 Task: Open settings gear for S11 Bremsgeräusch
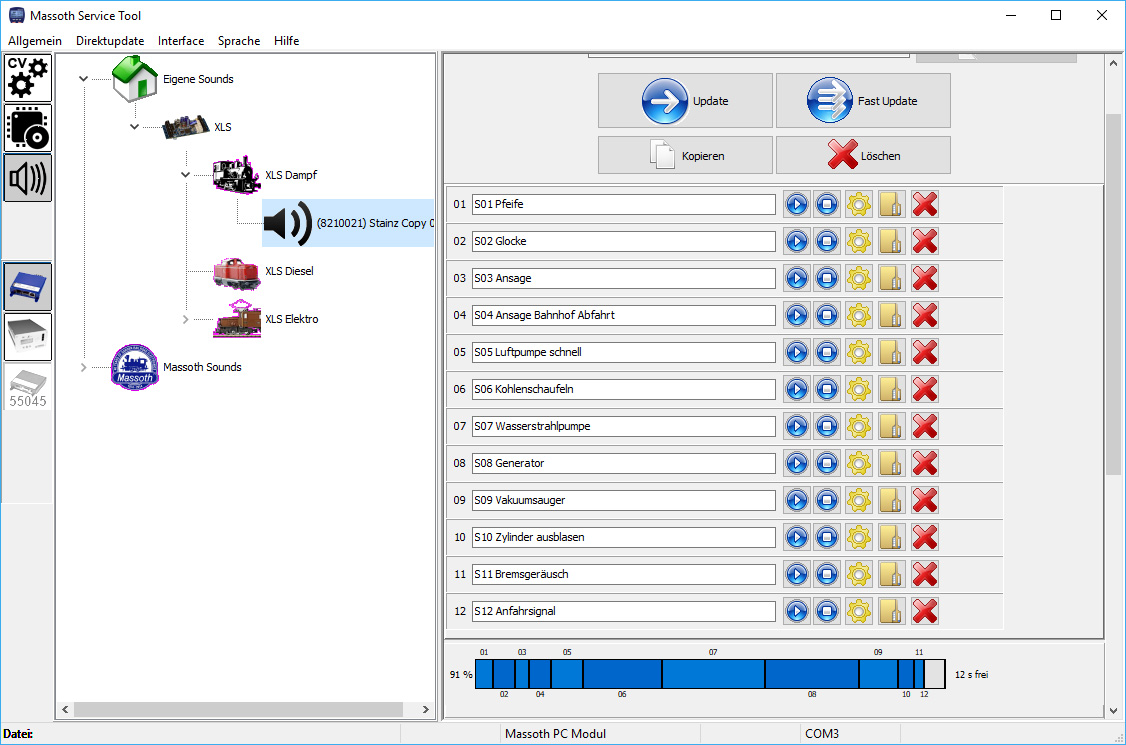[x=858, y=574]
